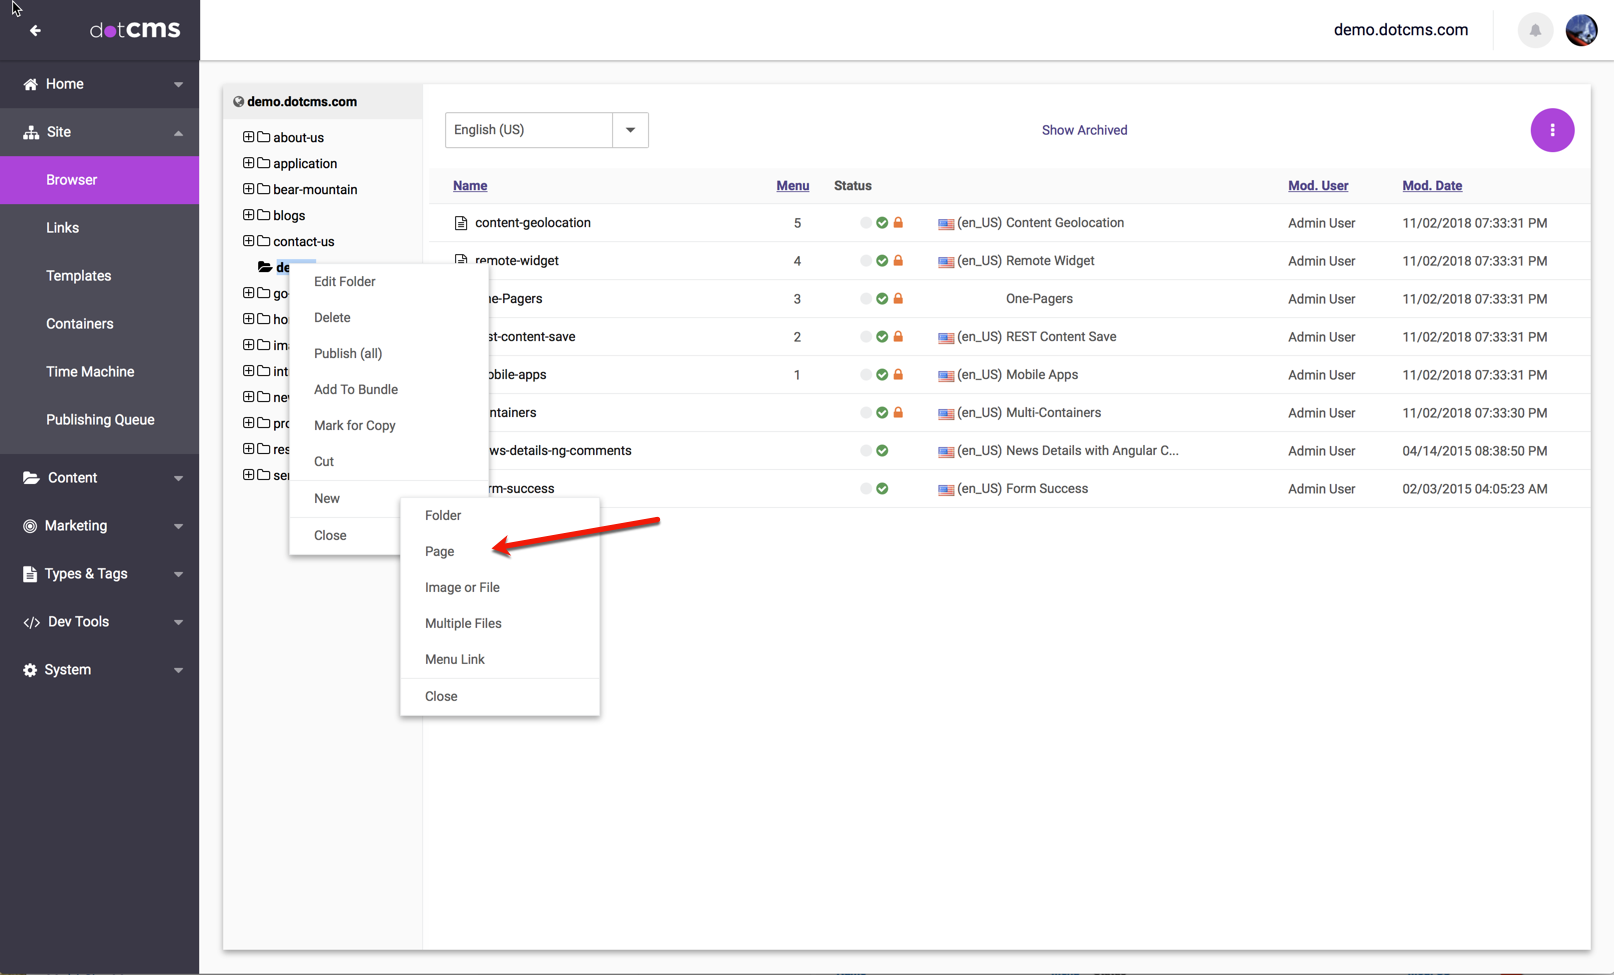
Task: Select the blogs folder in tree
Action: 288,215
